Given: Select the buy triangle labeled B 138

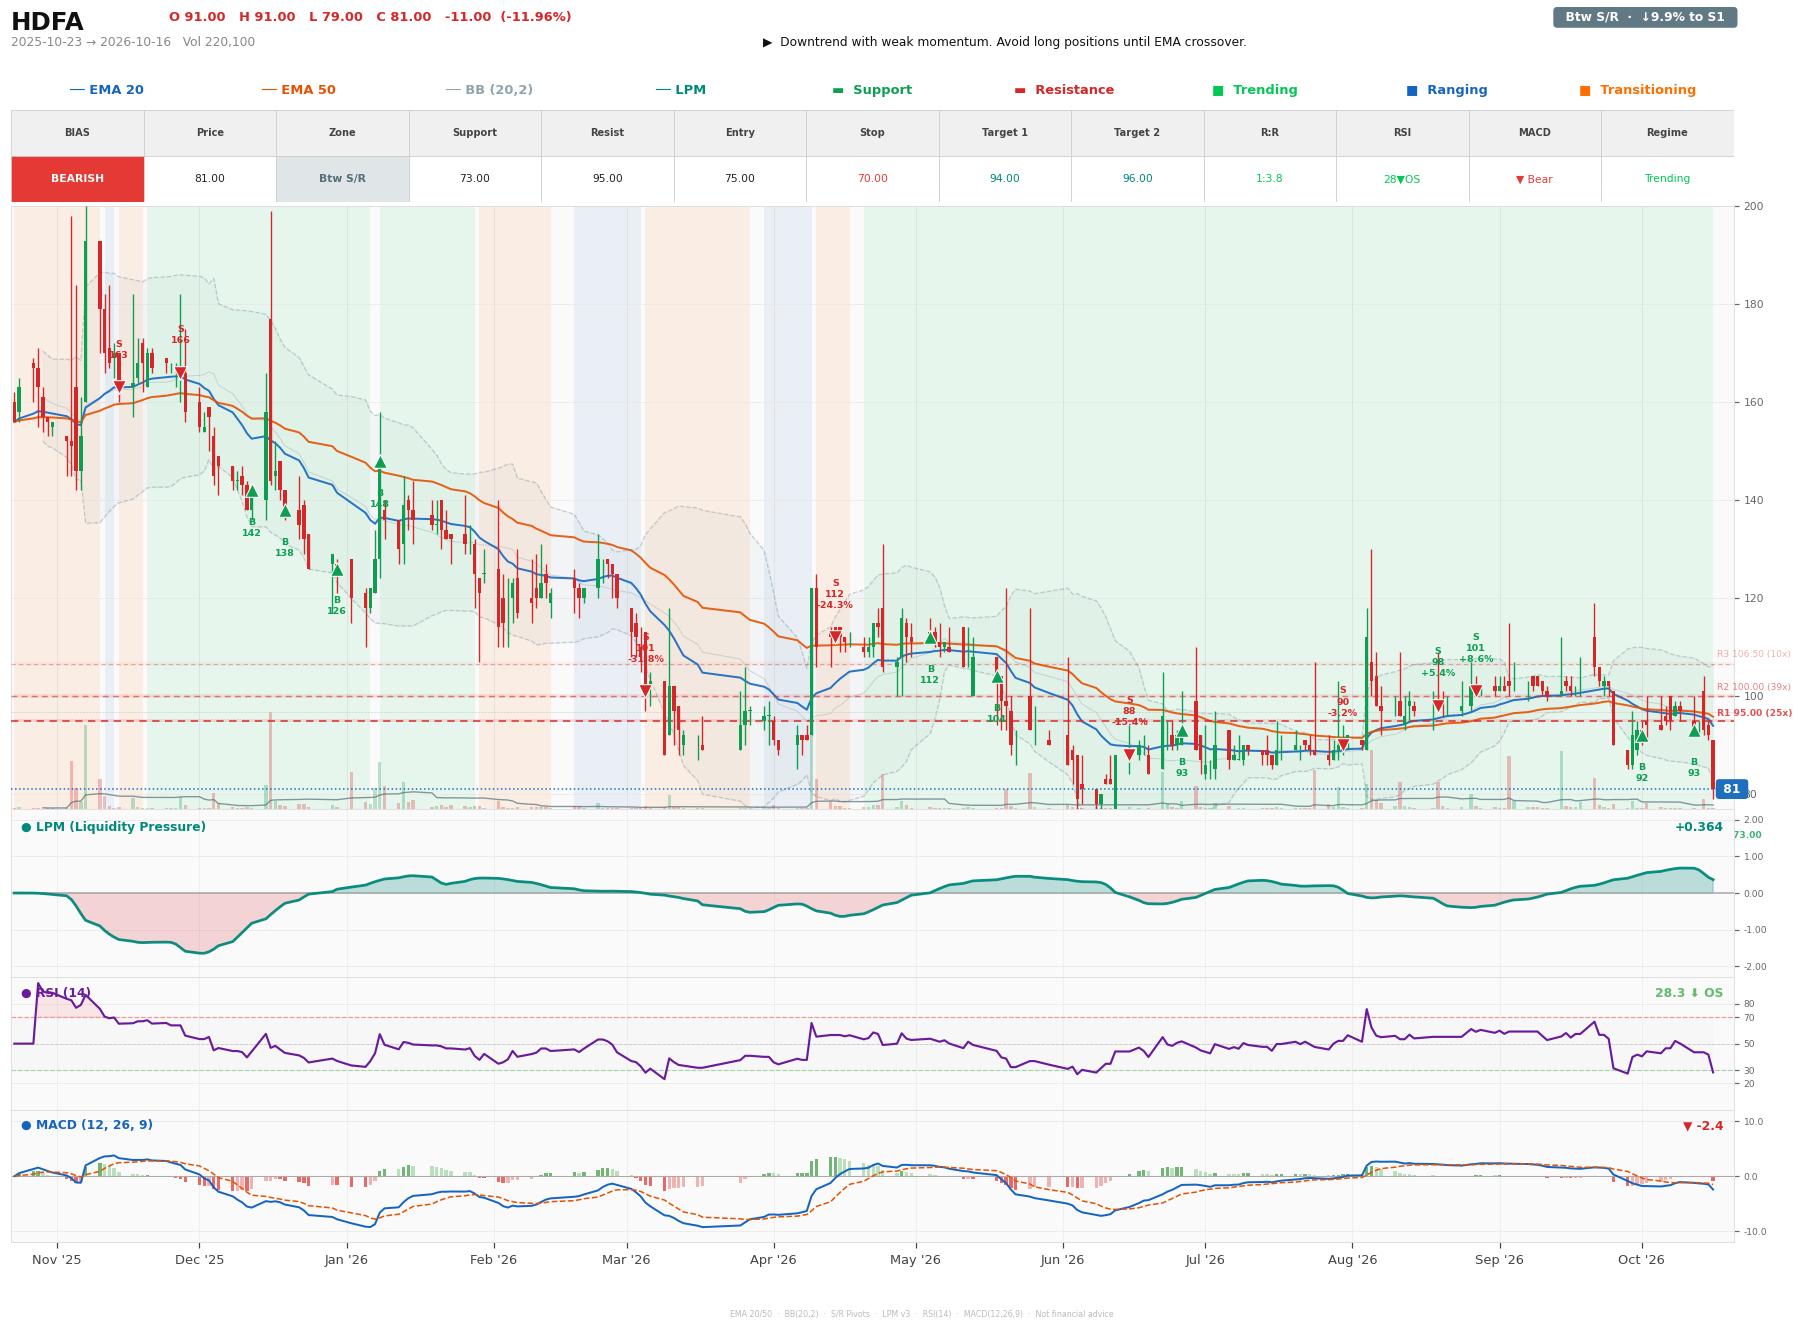Looking at the screenshot, I should coord(285,511).
